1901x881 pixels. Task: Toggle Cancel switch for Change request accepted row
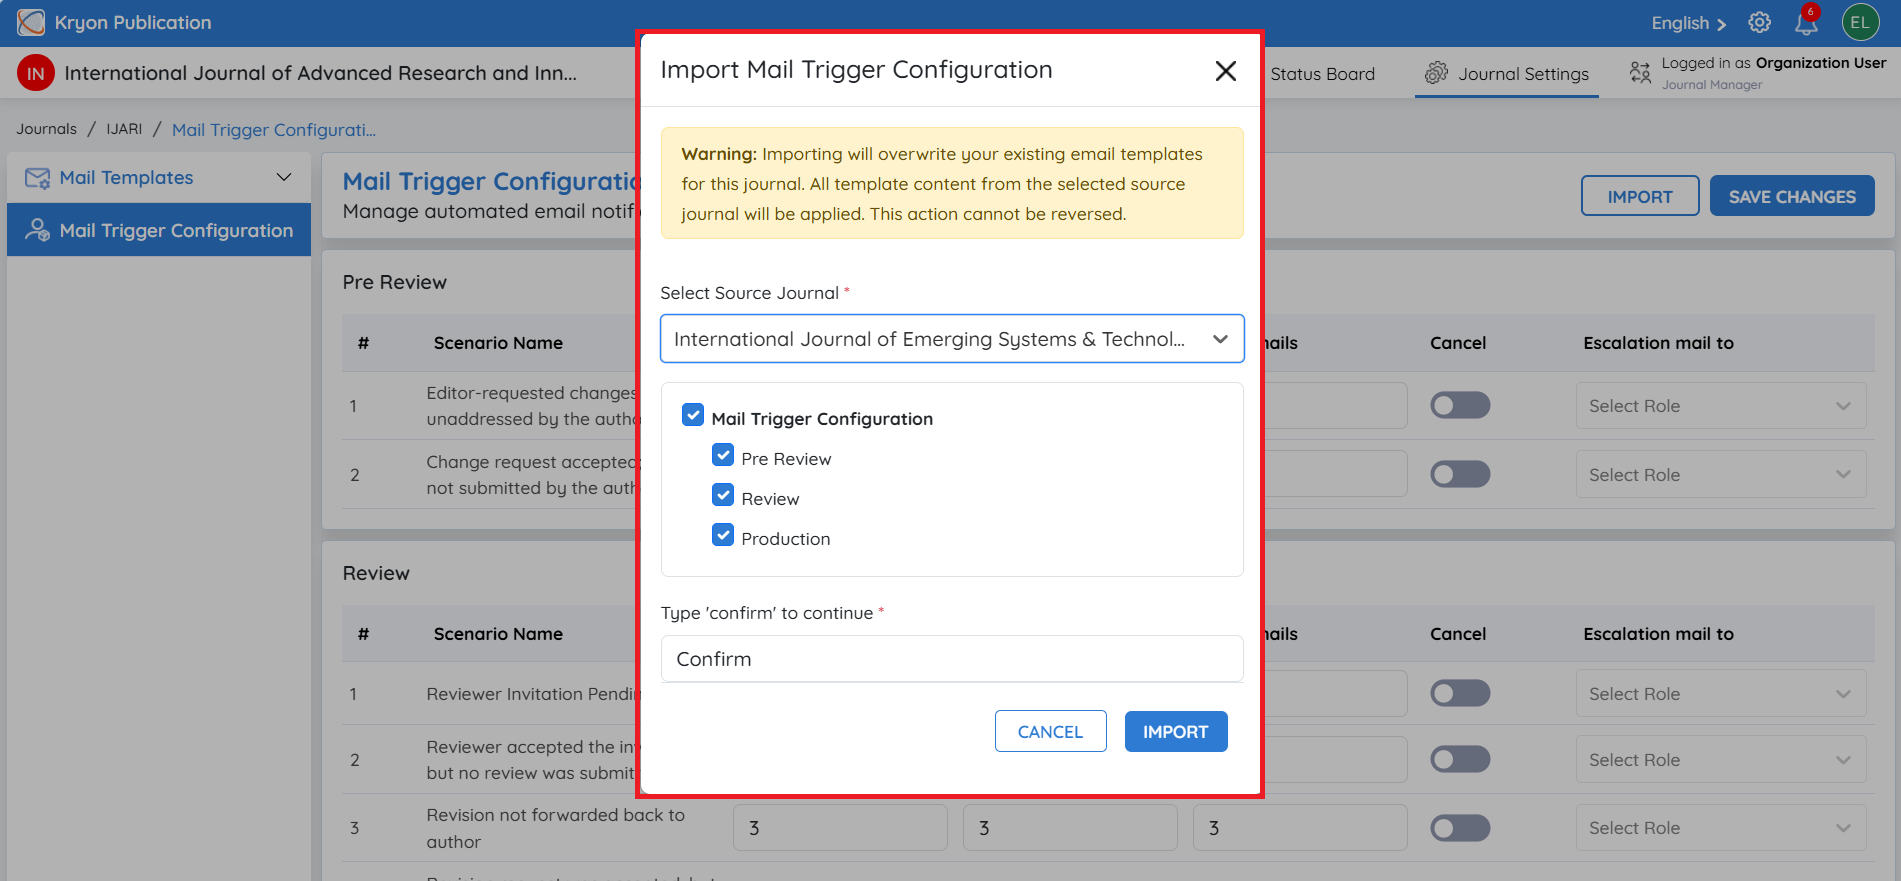click(x=1460, y=474)
